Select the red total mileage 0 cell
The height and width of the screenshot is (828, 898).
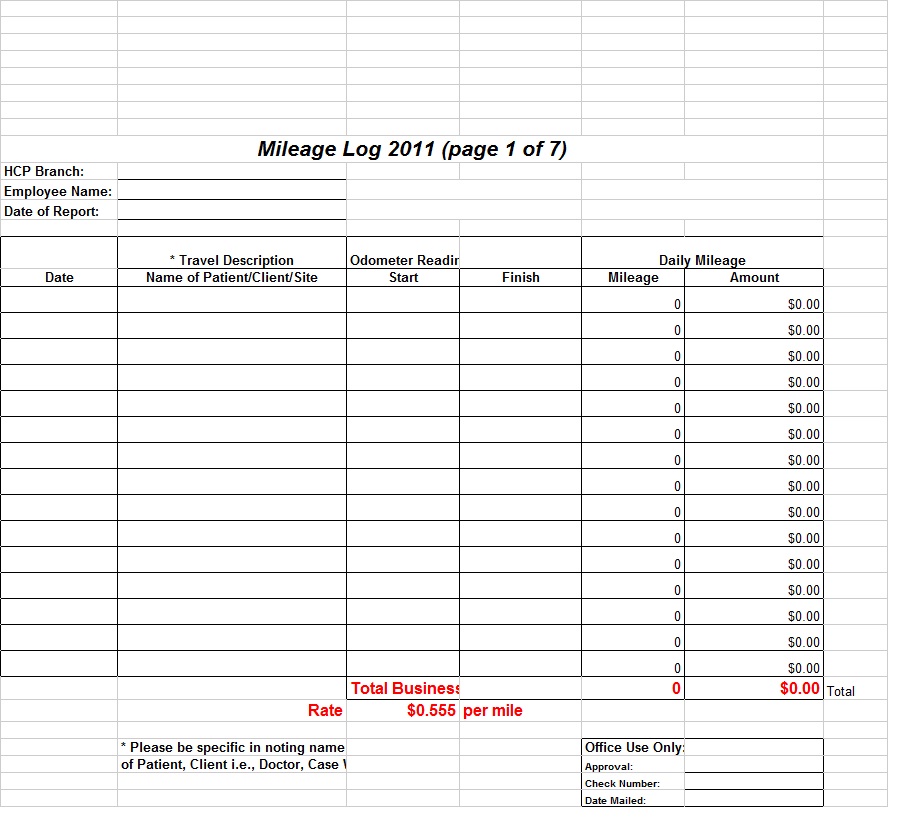click(x=633, y=688)
